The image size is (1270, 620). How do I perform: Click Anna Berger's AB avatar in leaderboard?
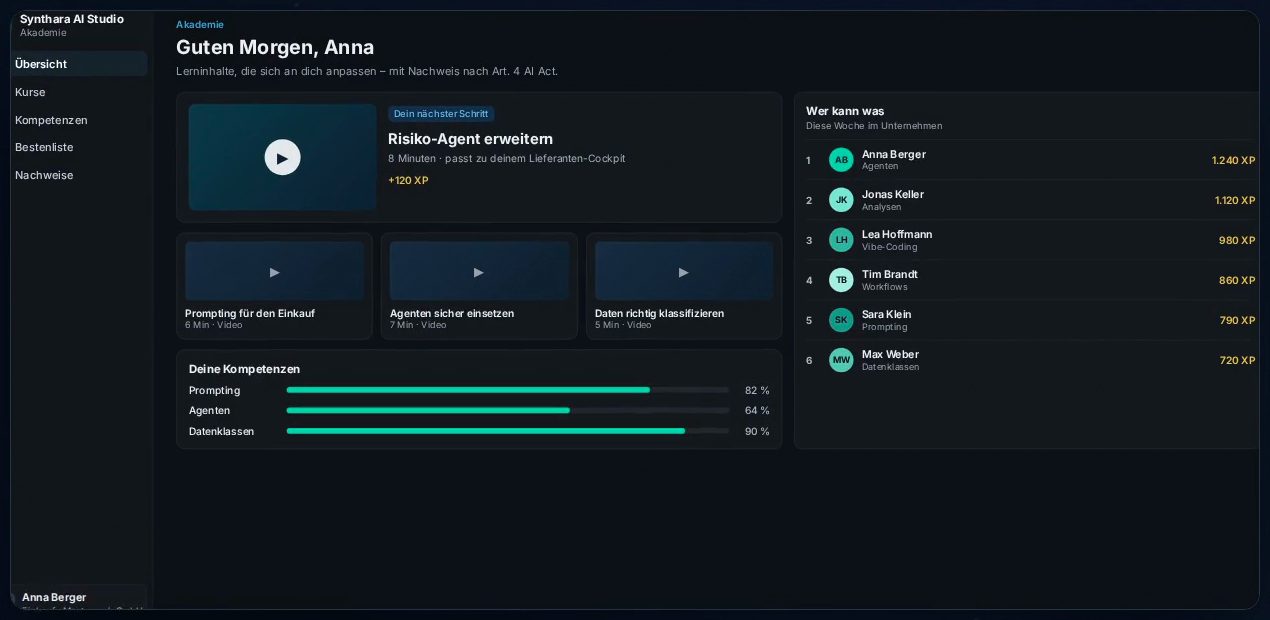[841, 160]
